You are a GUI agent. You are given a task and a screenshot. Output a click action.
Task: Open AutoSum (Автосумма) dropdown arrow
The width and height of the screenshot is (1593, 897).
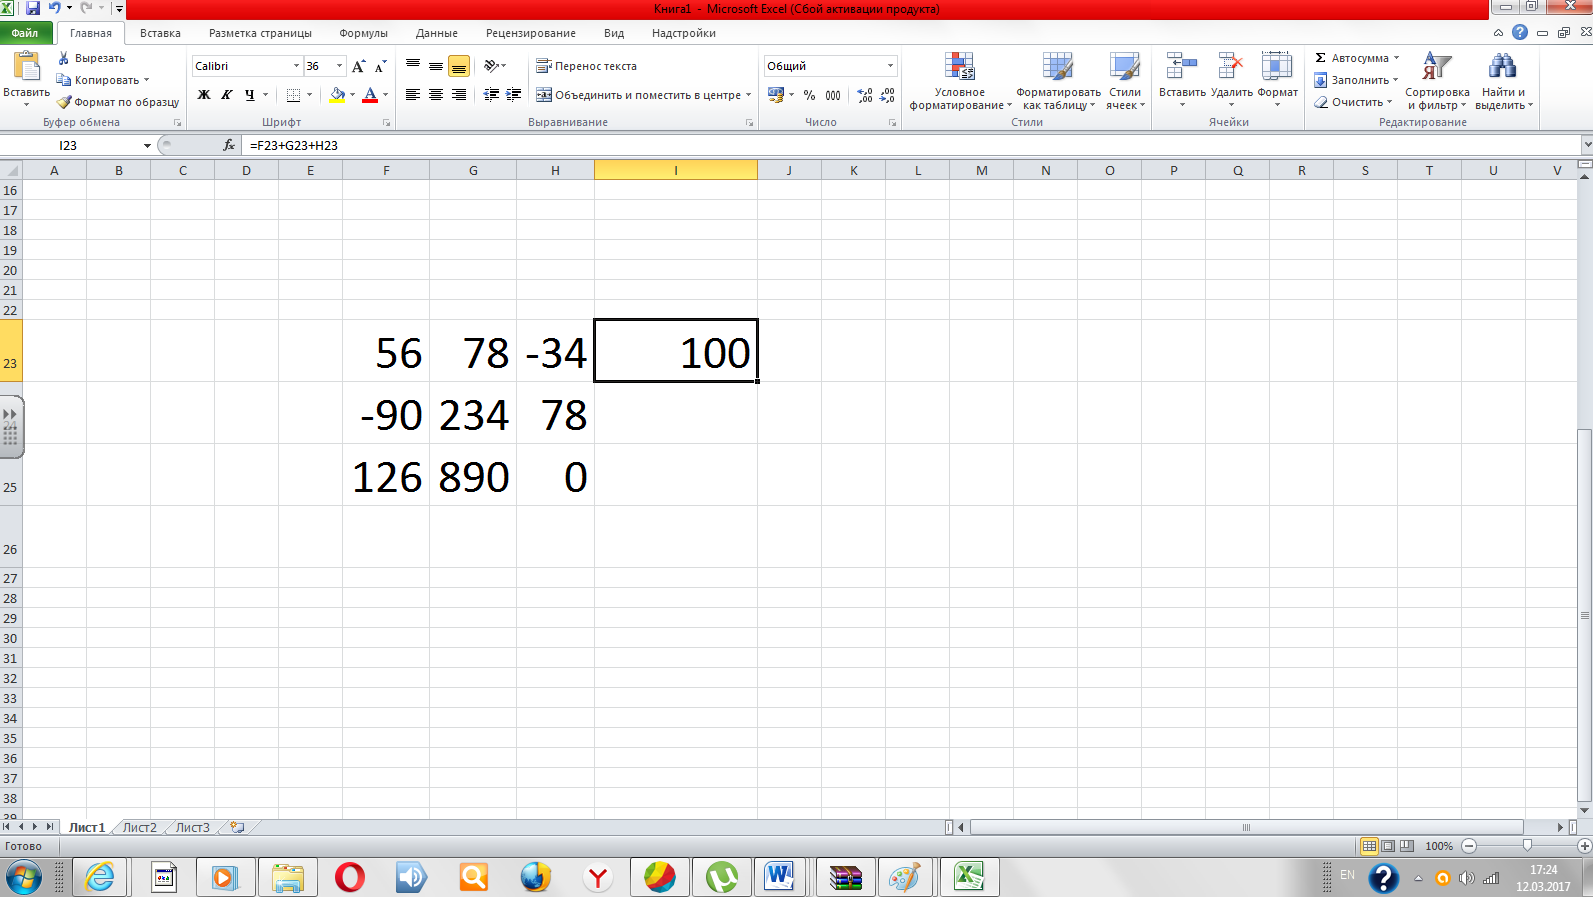(x=1396, y=58)
